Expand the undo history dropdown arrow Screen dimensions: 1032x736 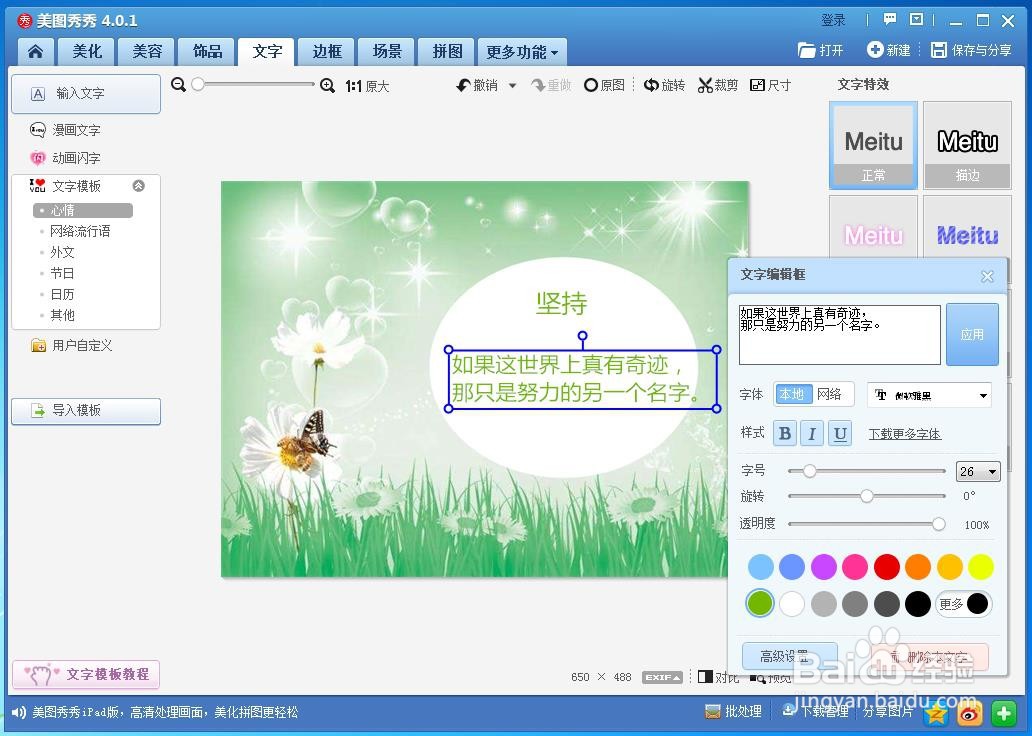click(513, 86)
